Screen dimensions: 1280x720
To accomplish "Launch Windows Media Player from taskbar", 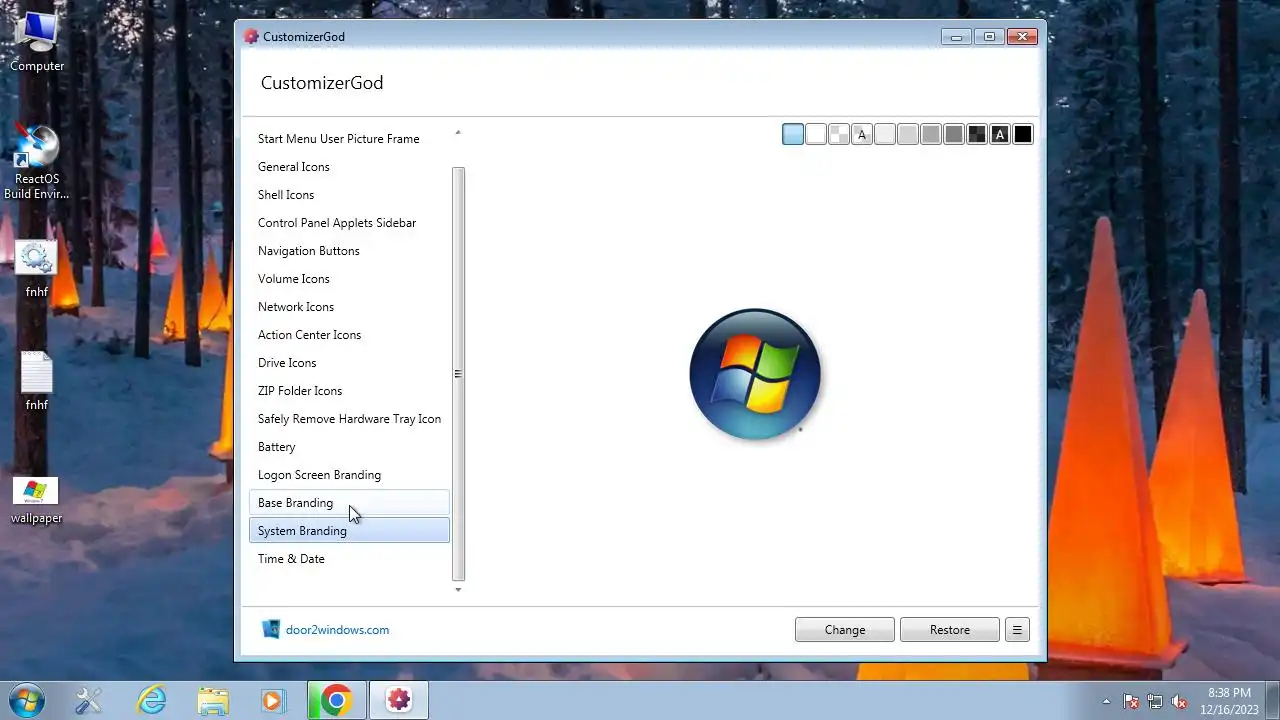I will 273,701.
